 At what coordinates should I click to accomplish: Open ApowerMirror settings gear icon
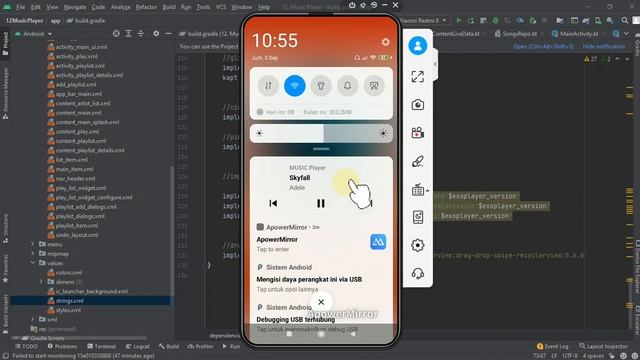pyautogui.click(x=418, y=245)
